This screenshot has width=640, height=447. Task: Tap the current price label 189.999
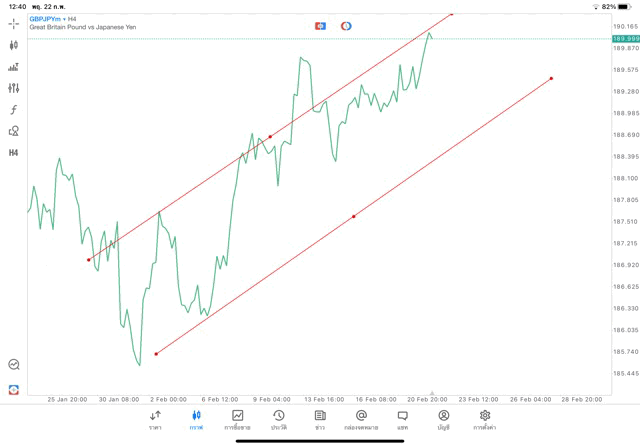pyautogui.click(x=625, y=38)
